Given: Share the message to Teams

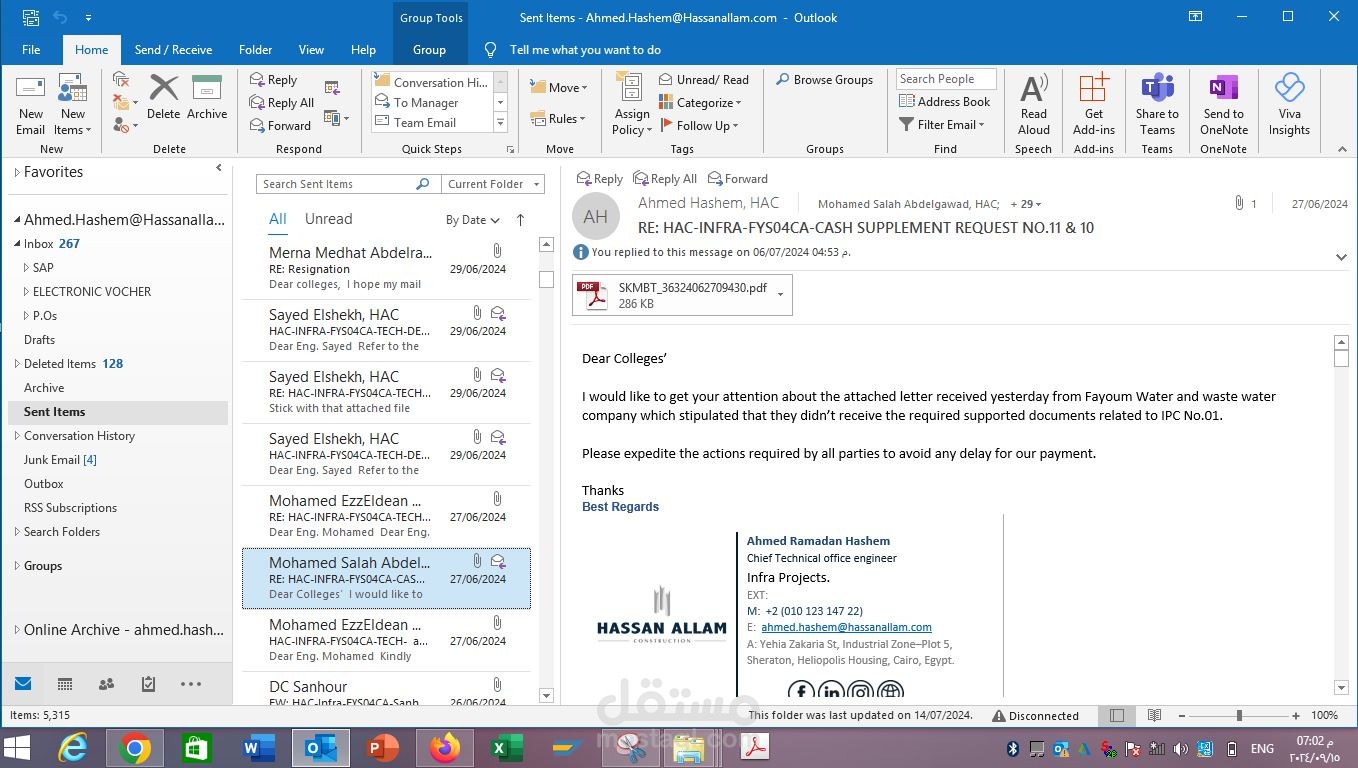Looking at the screenshot, I should coord(1157,105).
